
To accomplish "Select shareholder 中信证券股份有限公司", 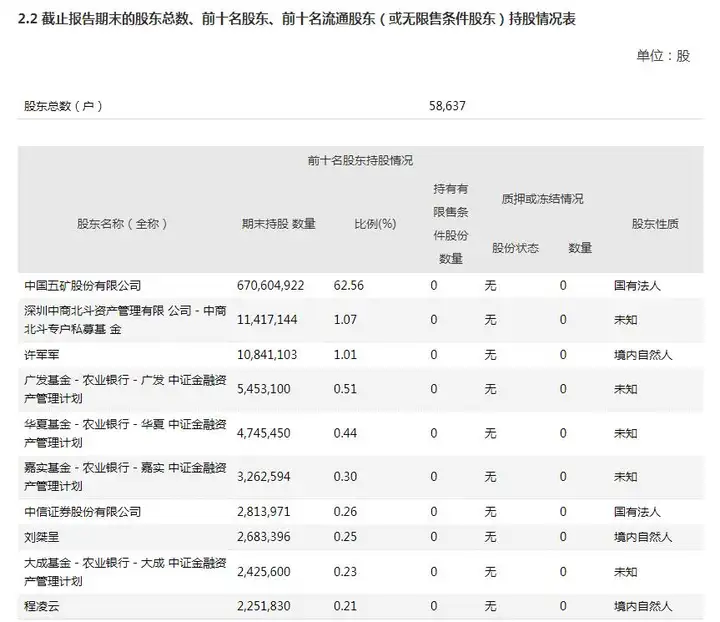I will tap(83, 511).
